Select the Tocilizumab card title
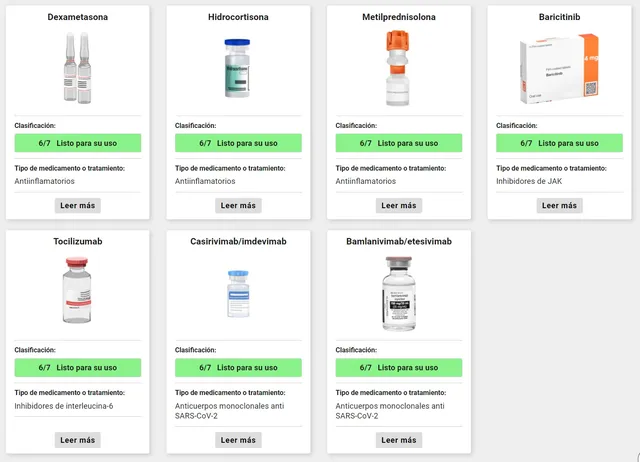The width and height of the screenshot is (640, 462). click(78, 241)
